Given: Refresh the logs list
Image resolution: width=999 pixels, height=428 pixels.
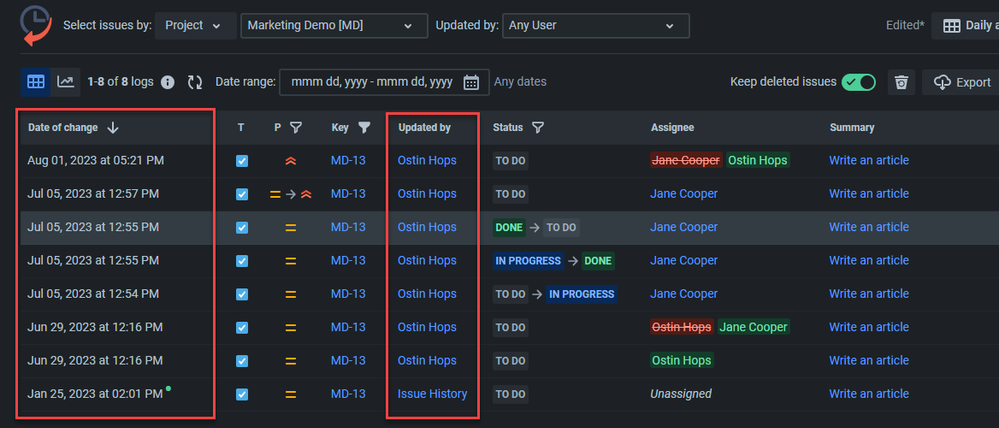Looking at the screenshot, I should [195, 82].
